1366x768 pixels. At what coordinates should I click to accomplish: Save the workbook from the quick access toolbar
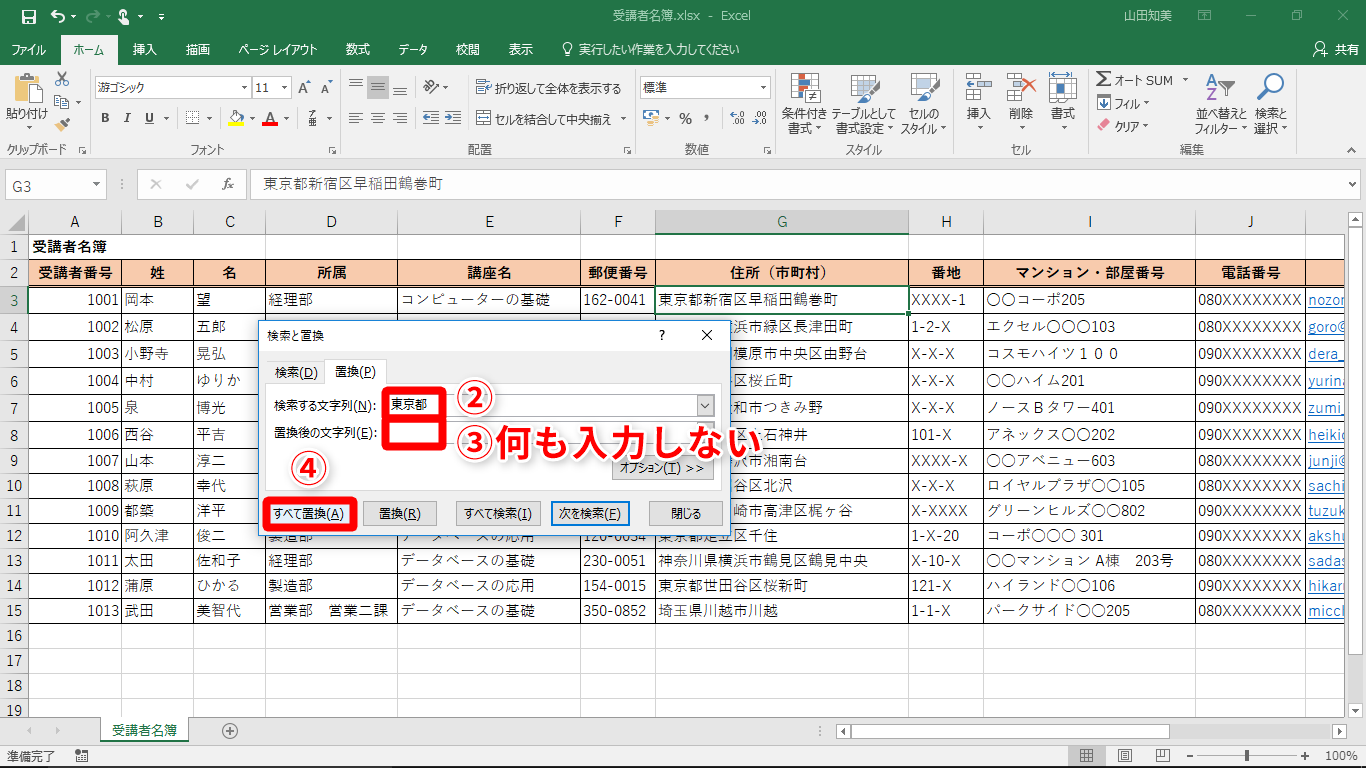(x=28, y=17)
